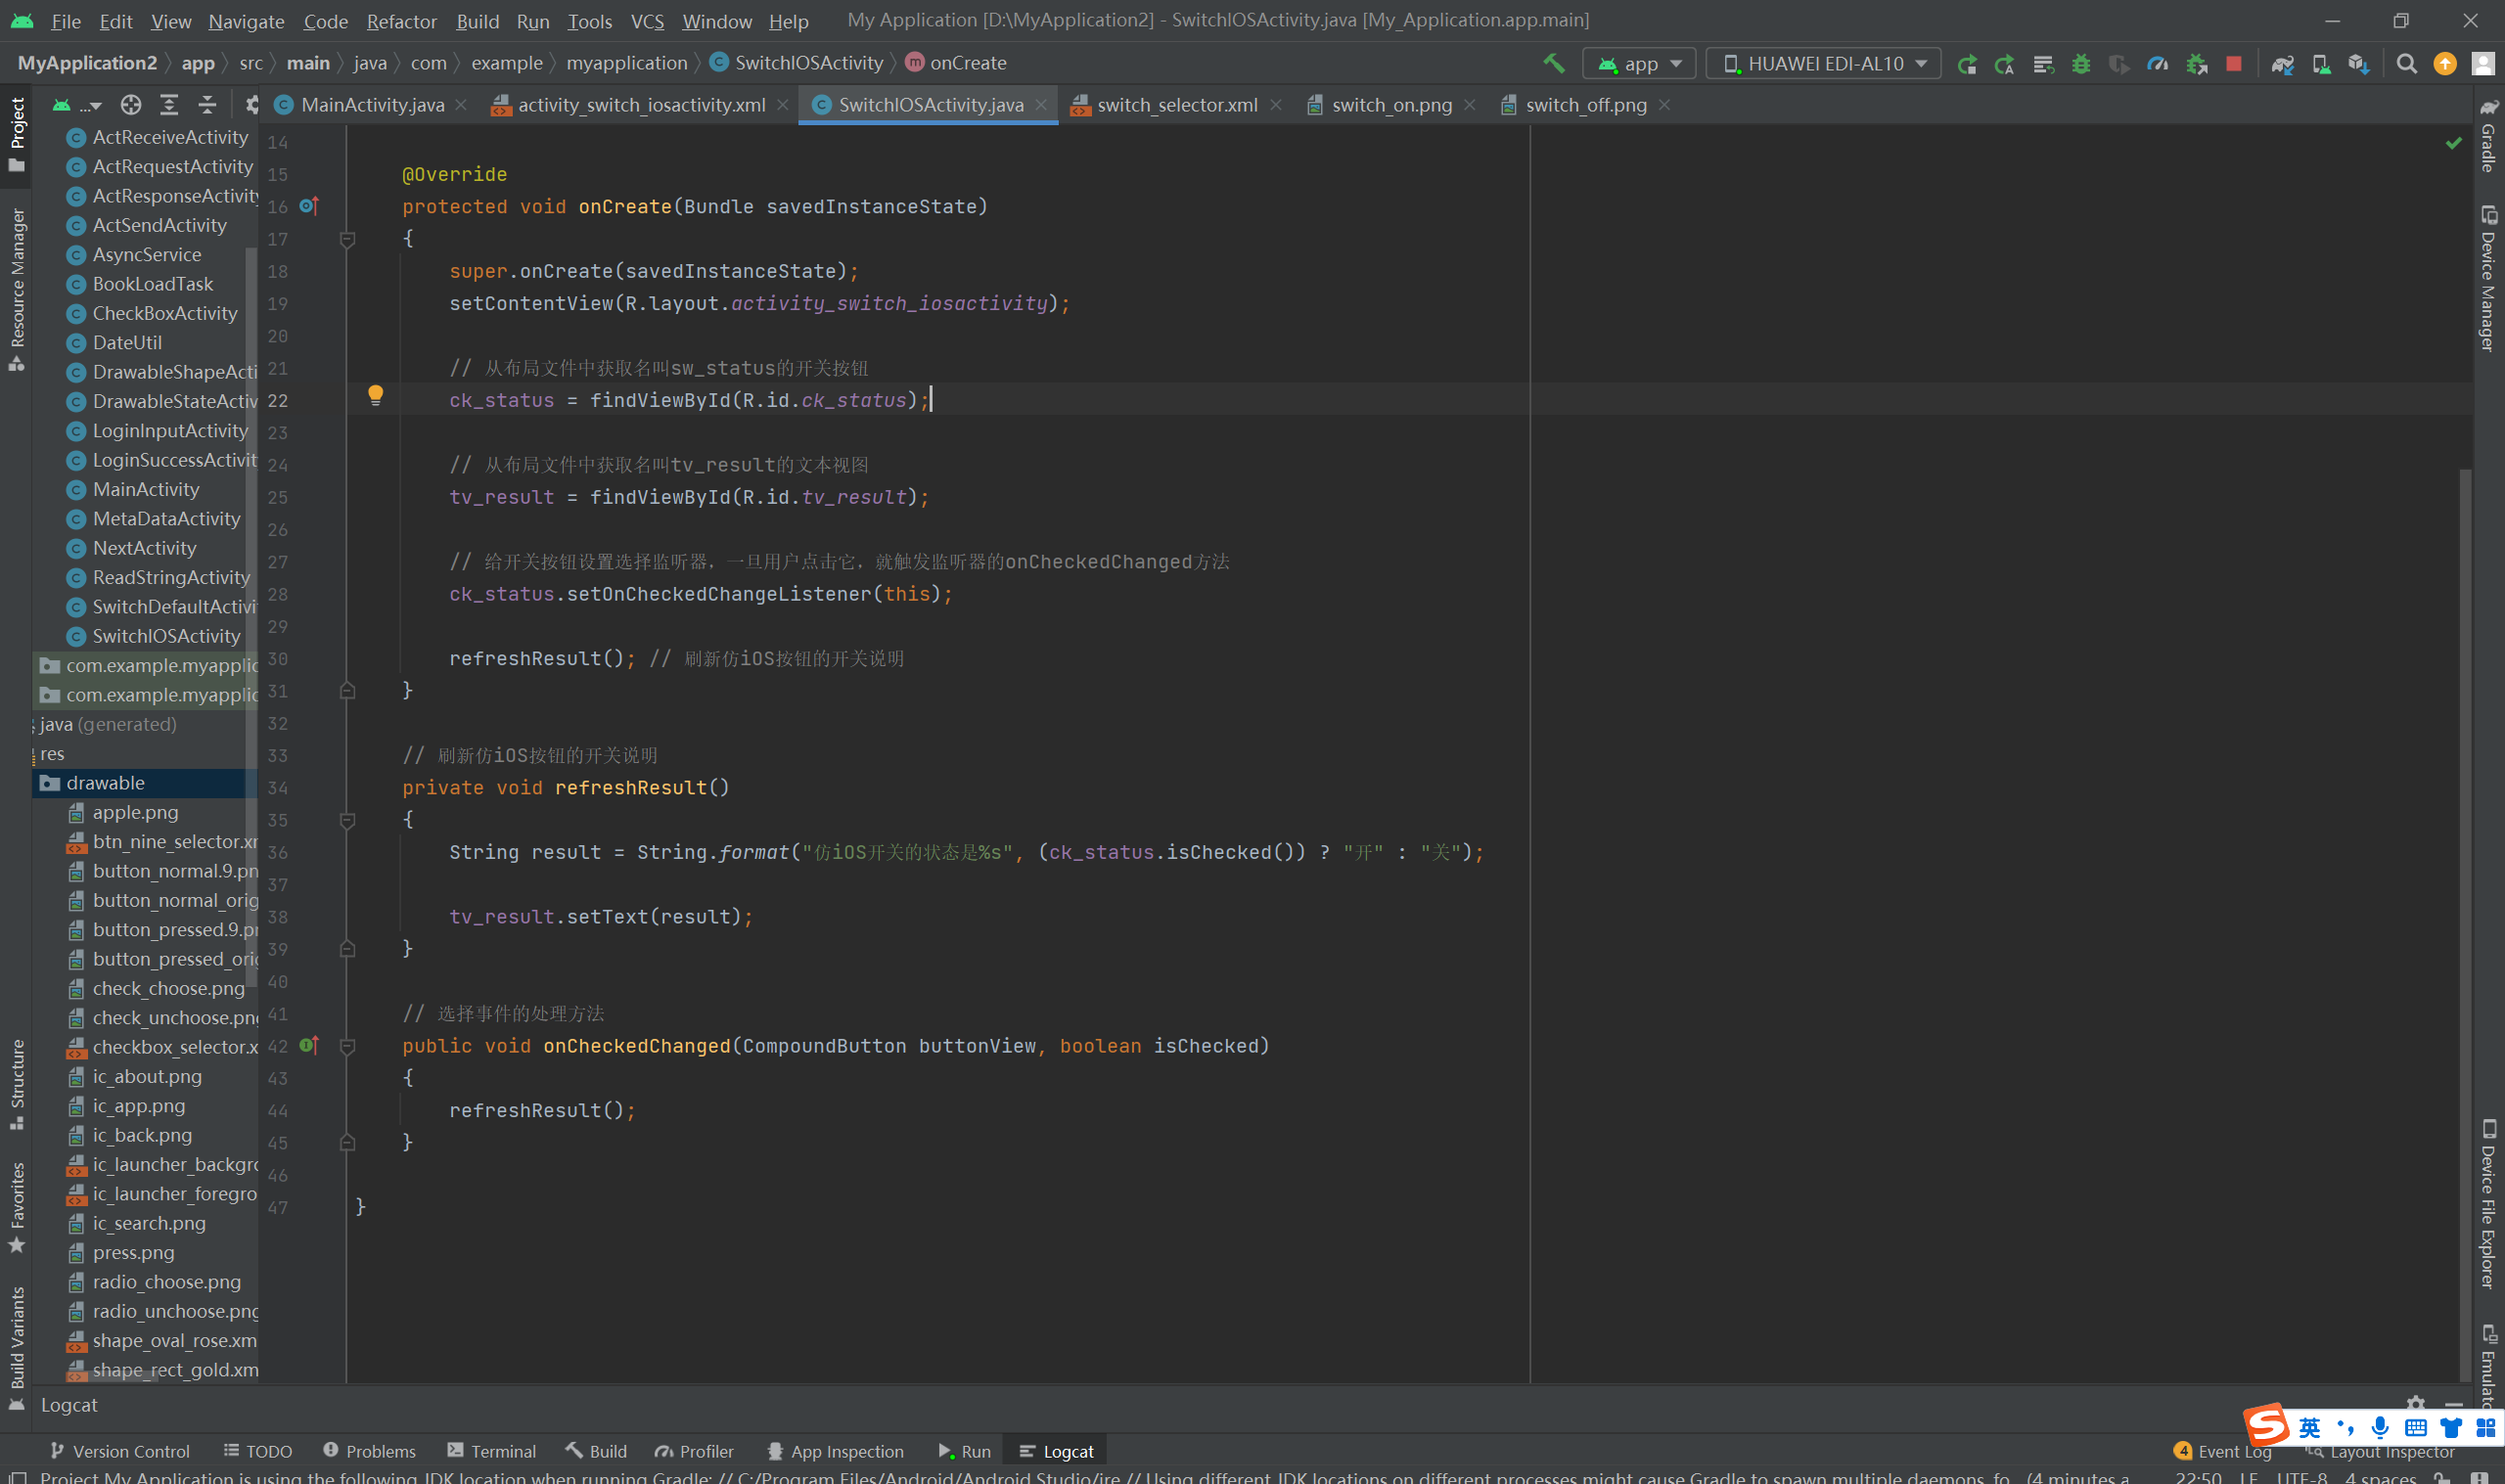Click the Debug app bug icon
2505x1484 pixels.
point(2081,64)
